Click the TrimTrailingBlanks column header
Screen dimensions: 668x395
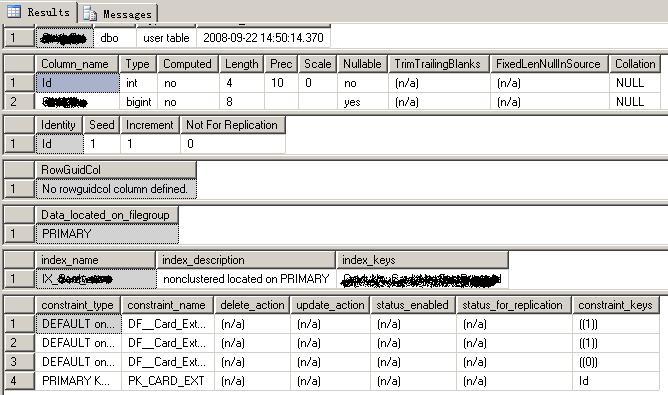tap(439, 64)
